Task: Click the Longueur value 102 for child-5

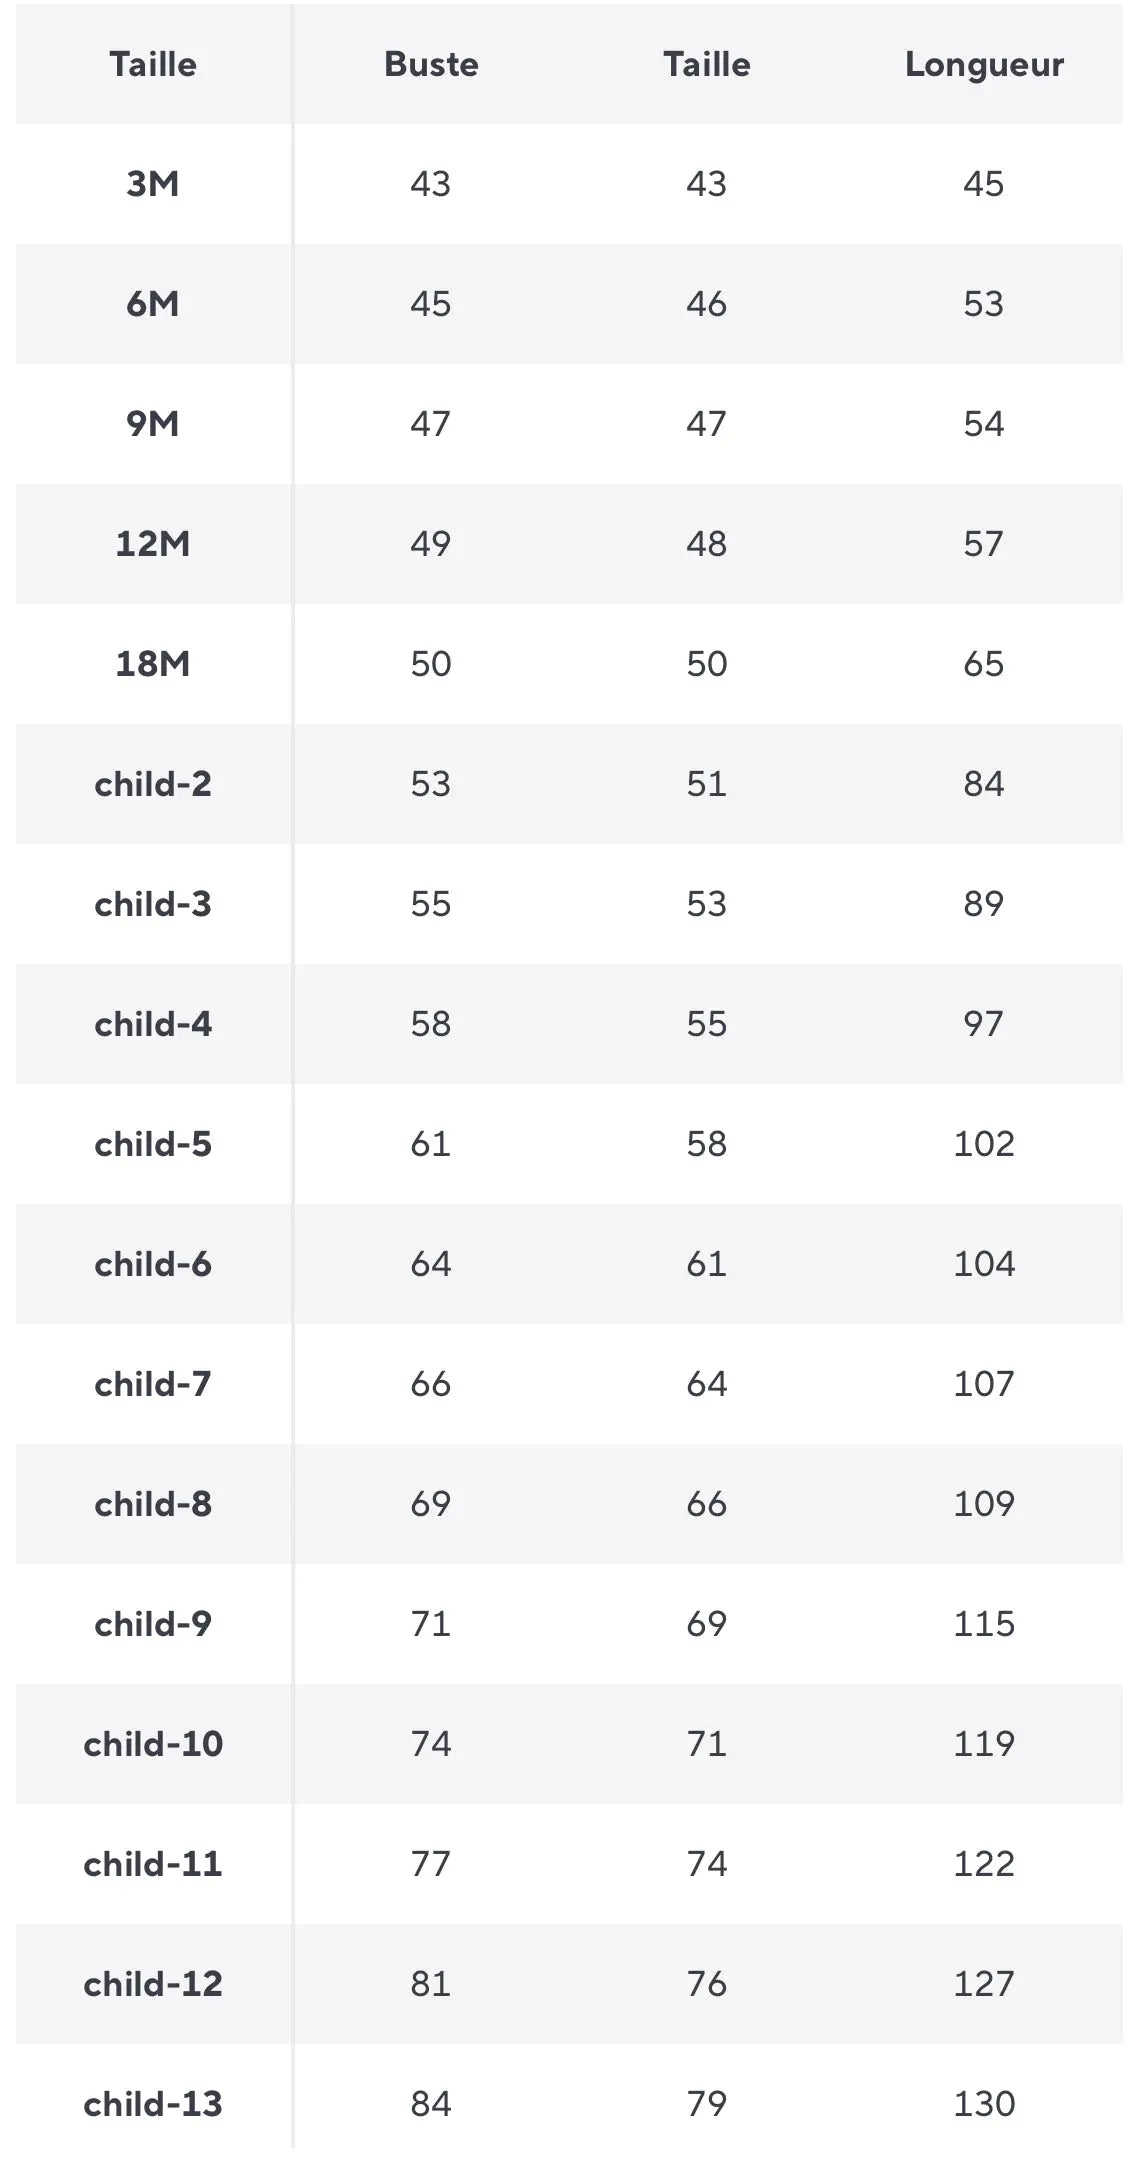Action: pos(984,1144)
